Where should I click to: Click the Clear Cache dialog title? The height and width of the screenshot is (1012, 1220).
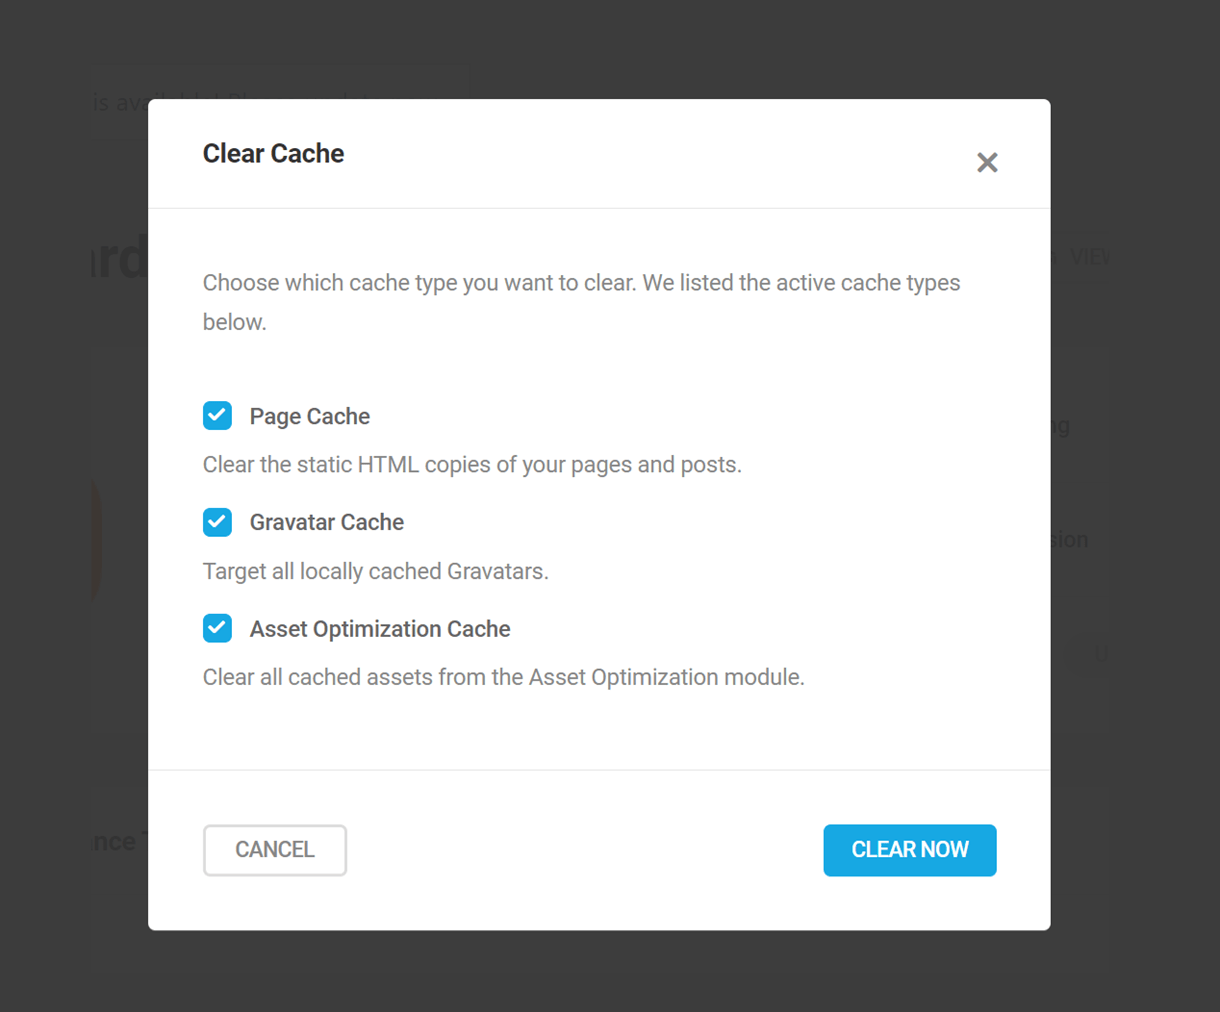pyautogui.click(x=274, y=153)
